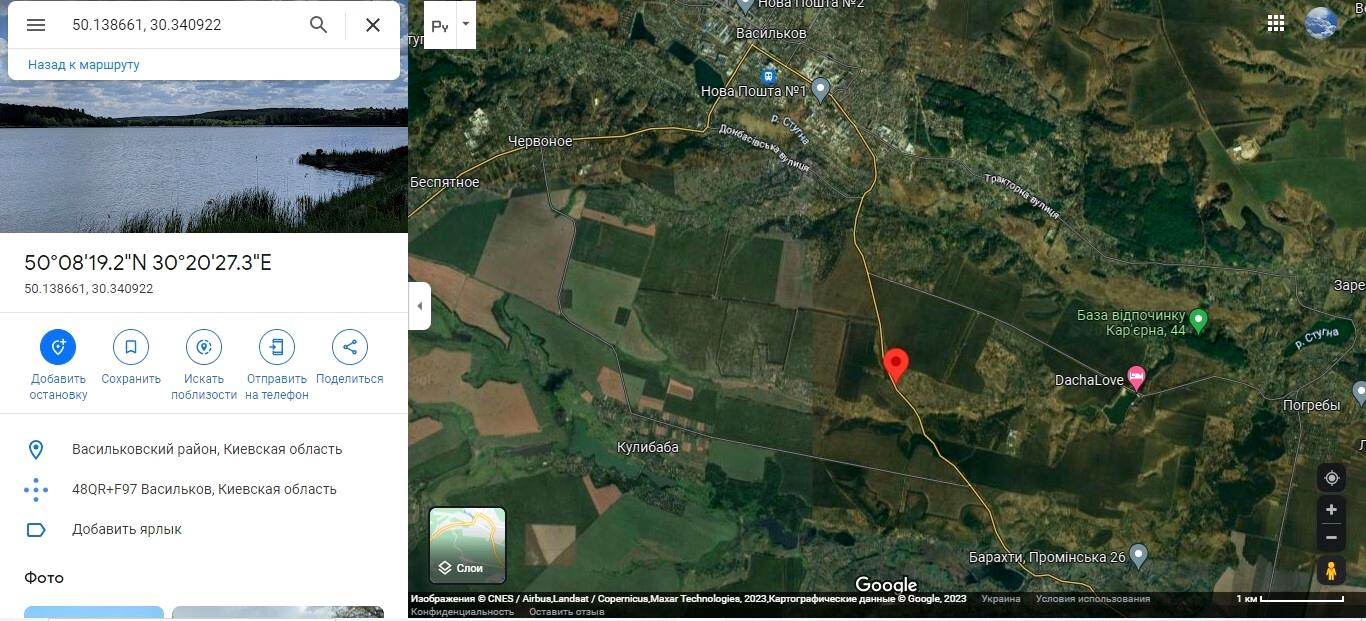Viewport: 1366px width, 621px height.
Task: Toggle map layers via Слои thumbnail
Action: tap(468, 545)
